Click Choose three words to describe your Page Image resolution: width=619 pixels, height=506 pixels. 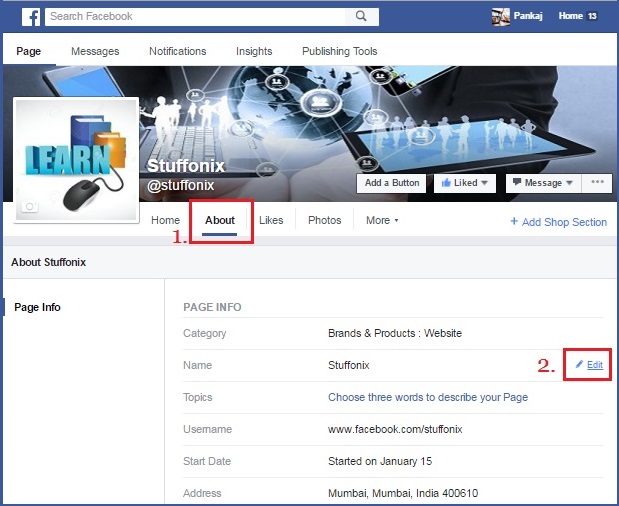(x=428, y=397)
